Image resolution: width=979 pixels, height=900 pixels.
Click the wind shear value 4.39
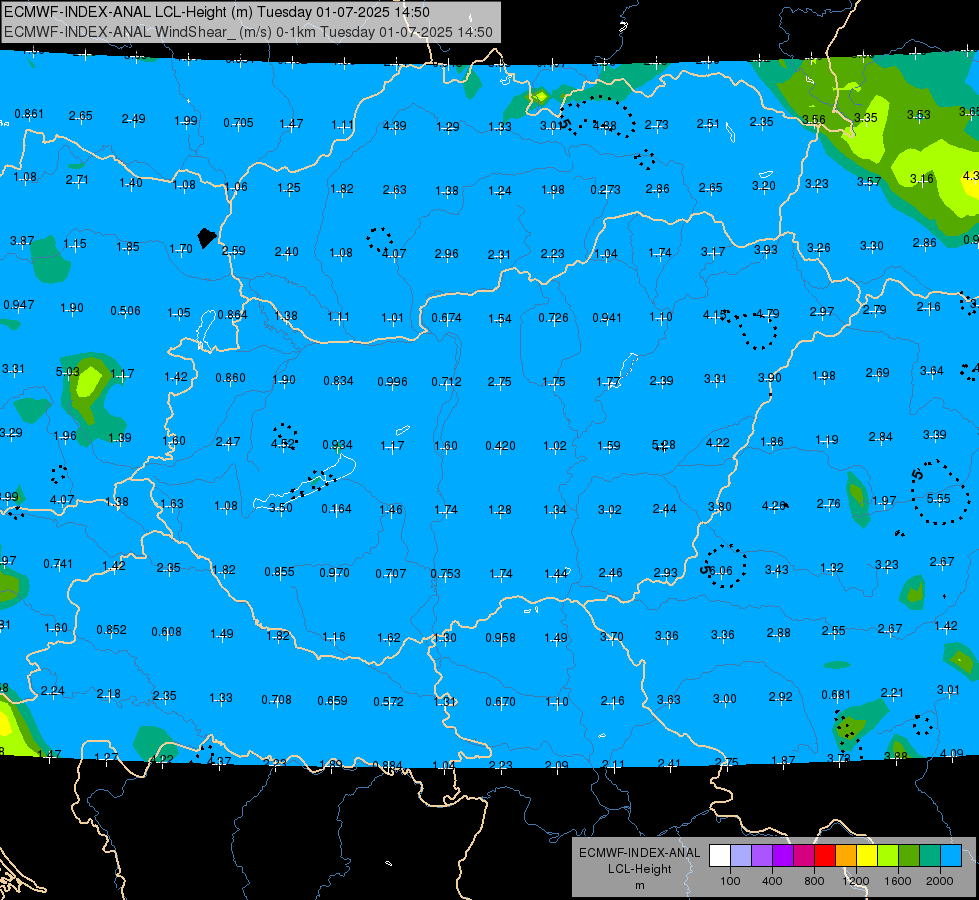coord(395,126)
